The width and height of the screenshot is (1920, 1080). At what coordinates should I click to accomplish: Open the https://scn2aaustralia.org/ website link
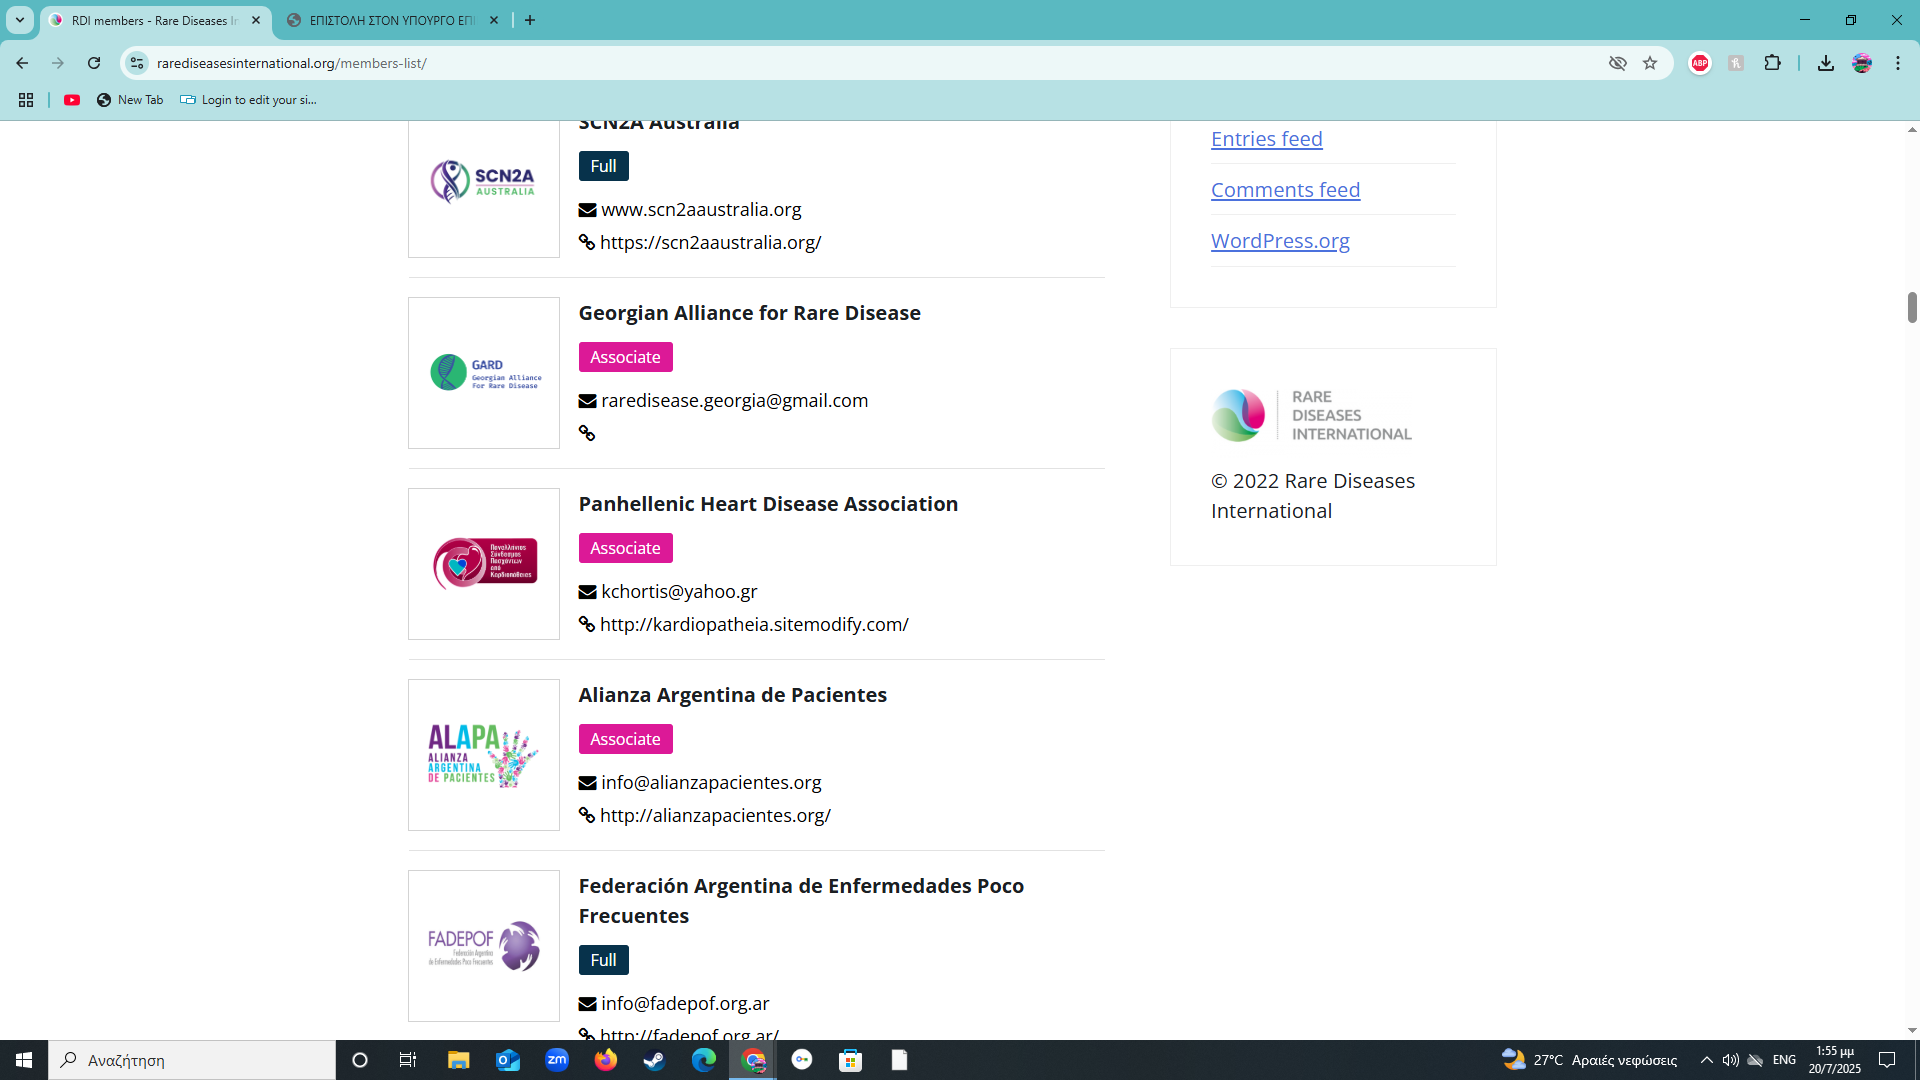click(710, 243)
